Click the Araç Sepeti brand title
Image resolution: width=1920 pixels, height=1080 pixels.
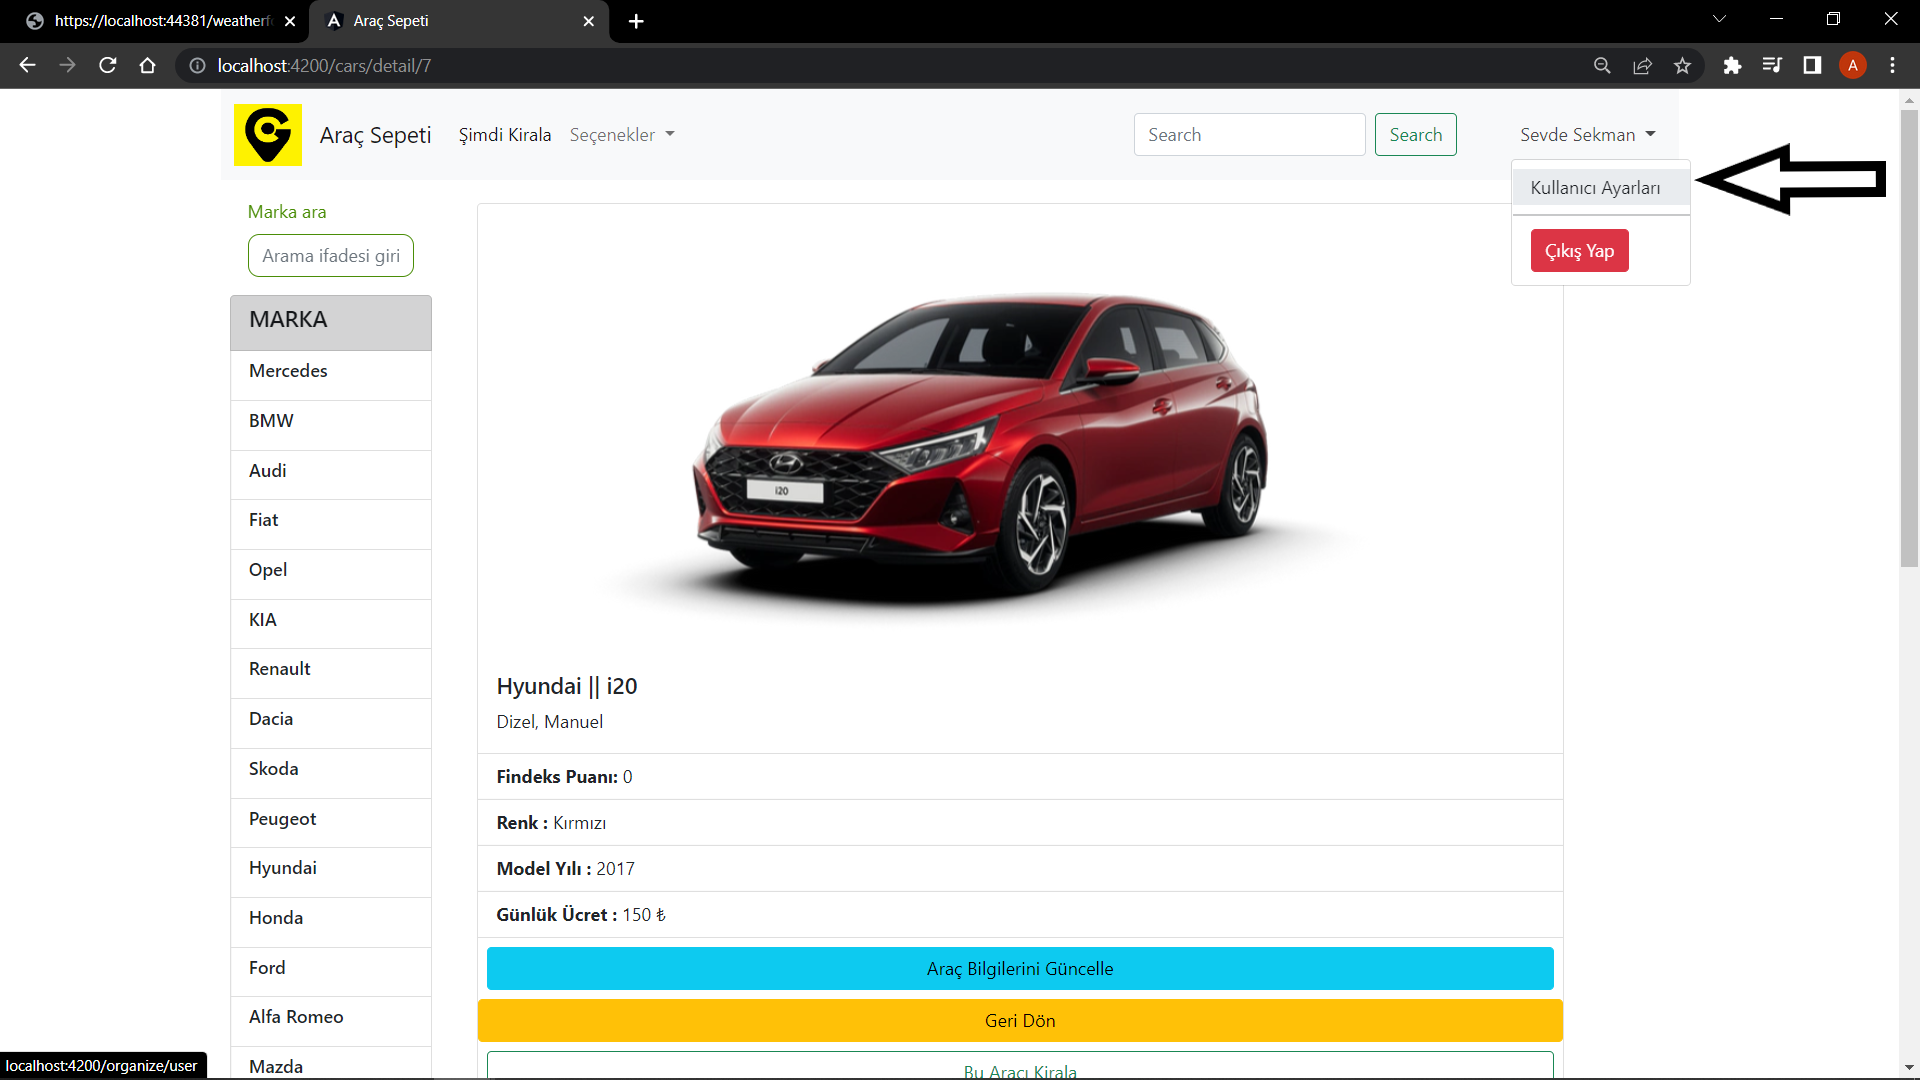coord(376,135)
